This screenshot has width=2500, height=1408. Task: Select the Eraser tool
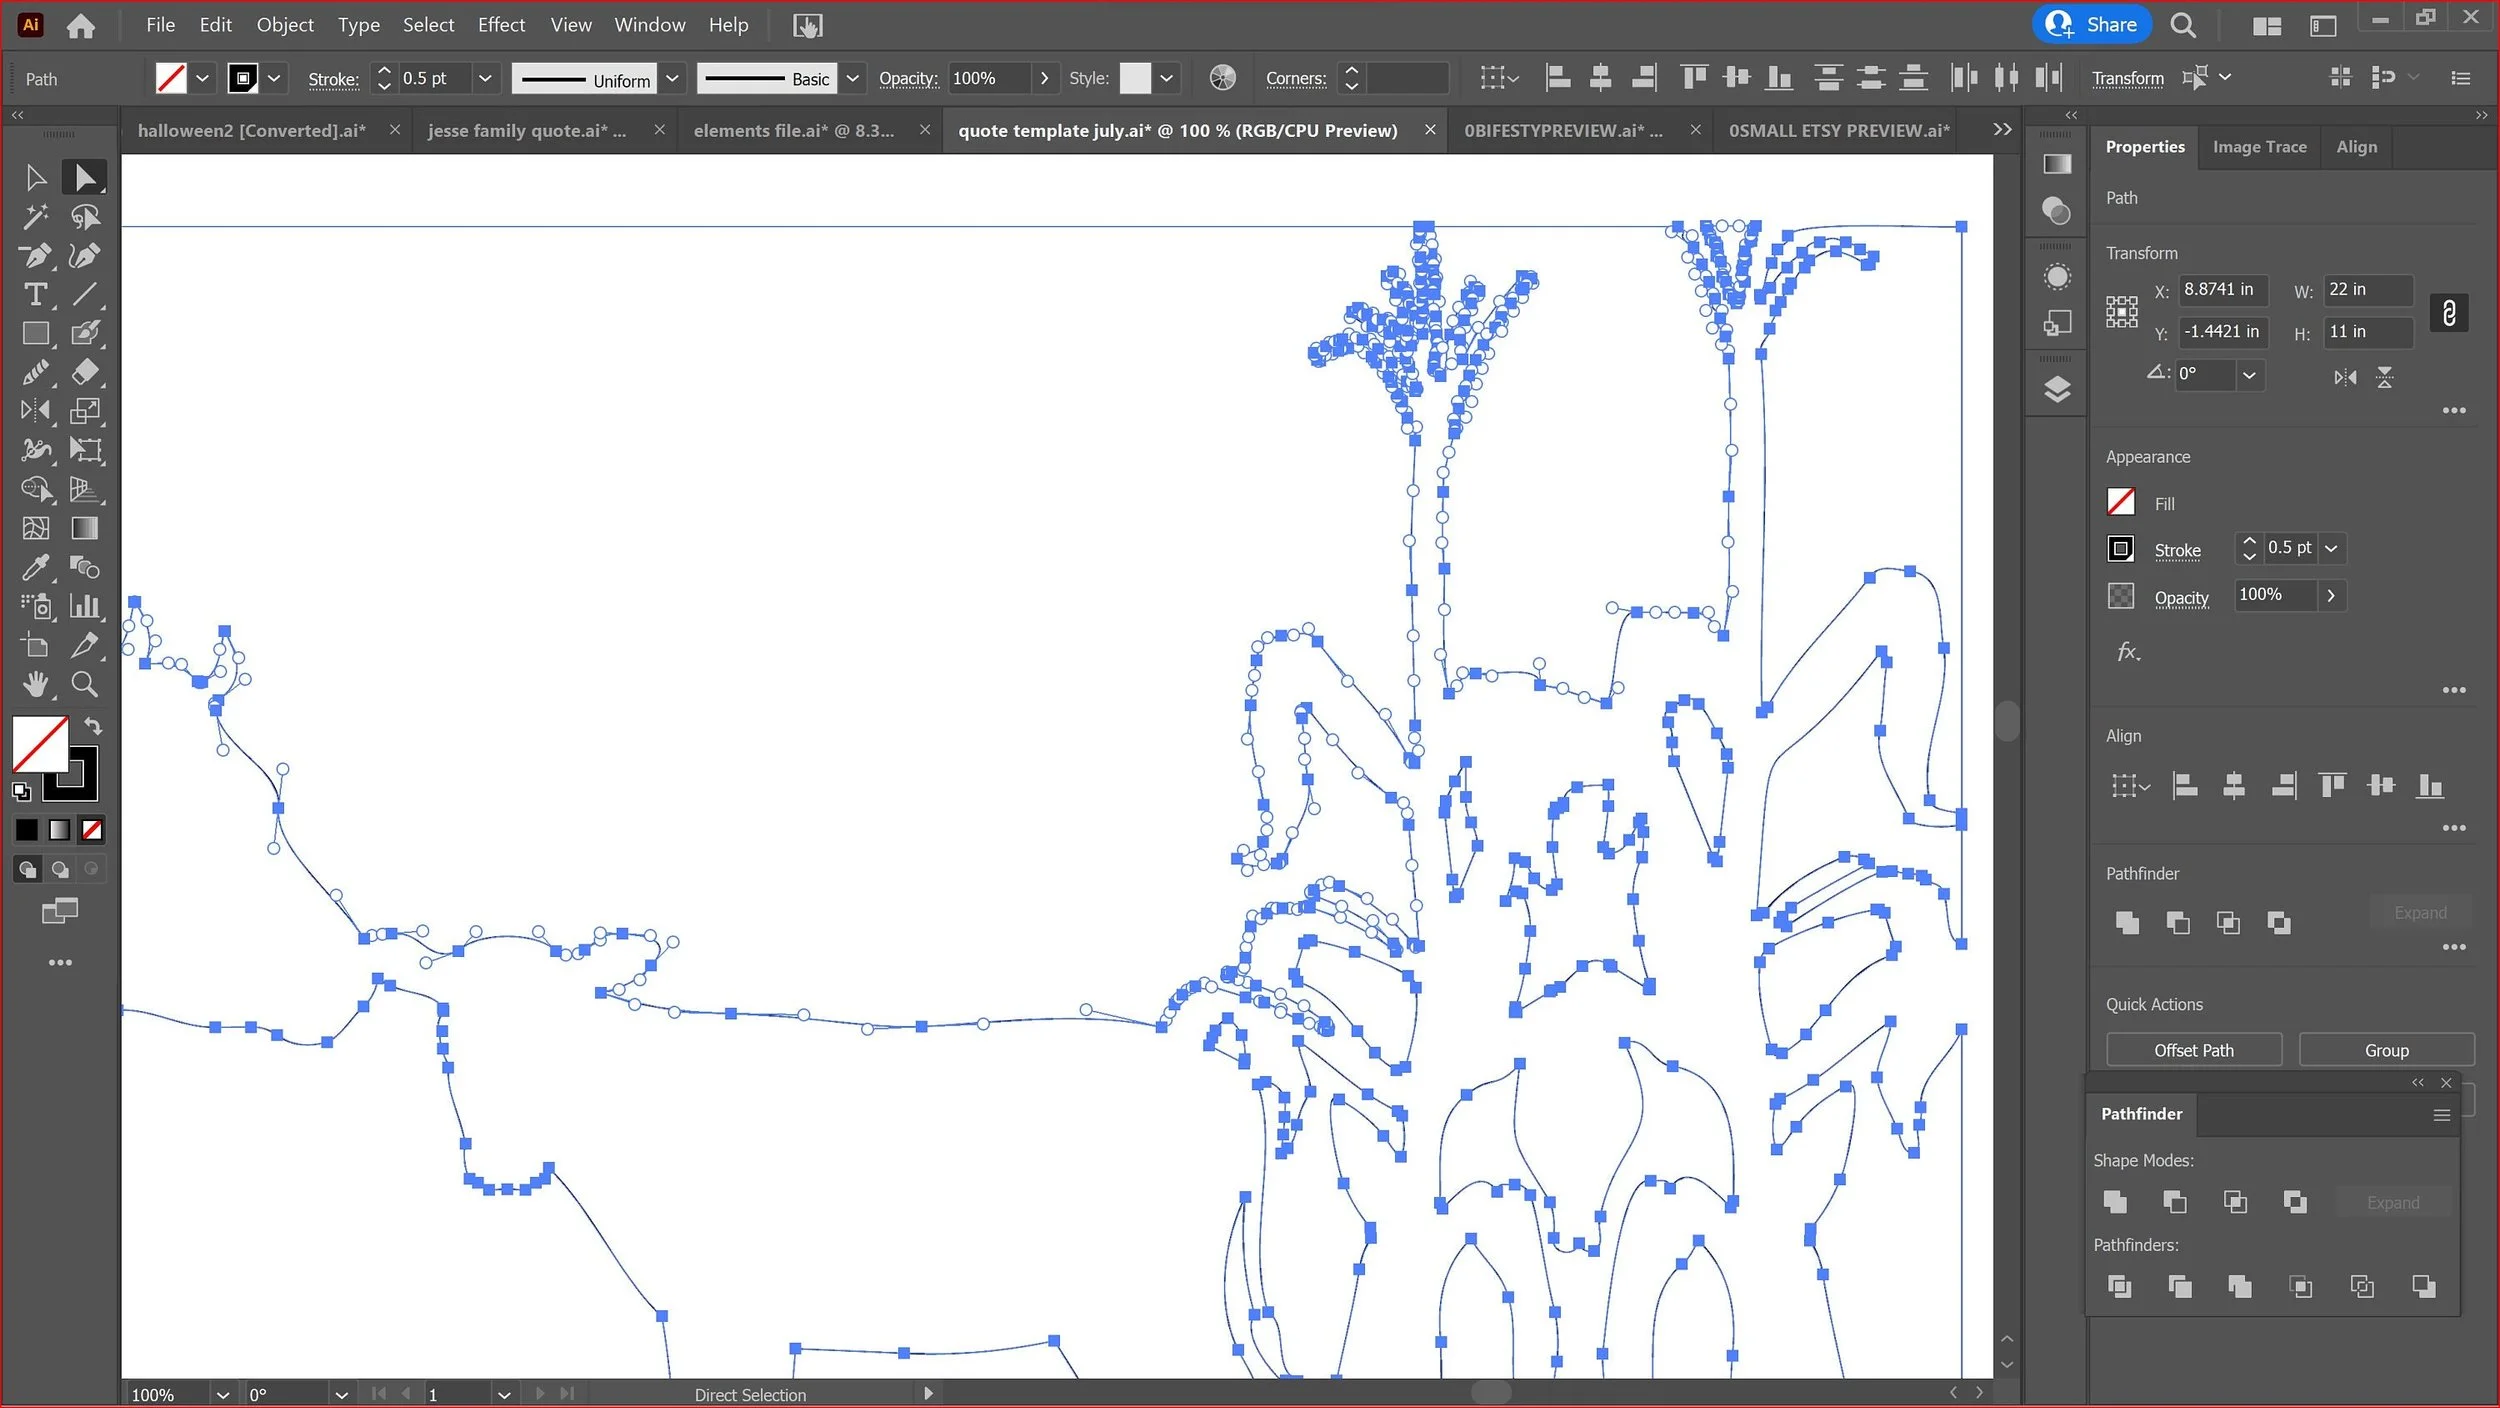click(x=85, y=372)
